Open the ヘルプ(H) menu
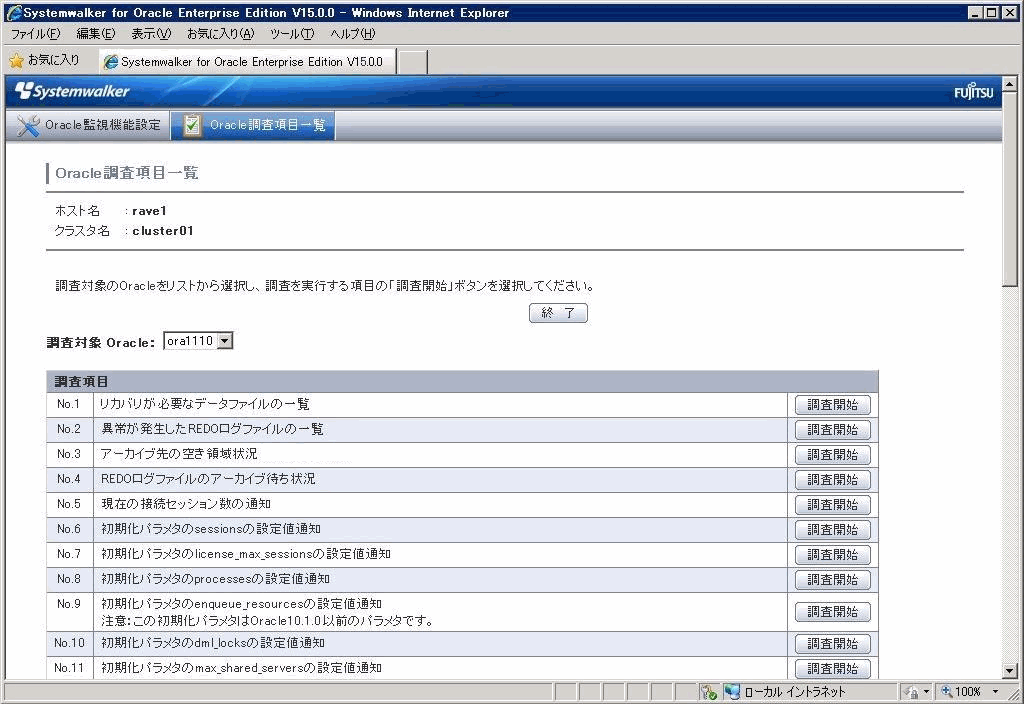1024x704 pixels. click(x=353, y=33)
